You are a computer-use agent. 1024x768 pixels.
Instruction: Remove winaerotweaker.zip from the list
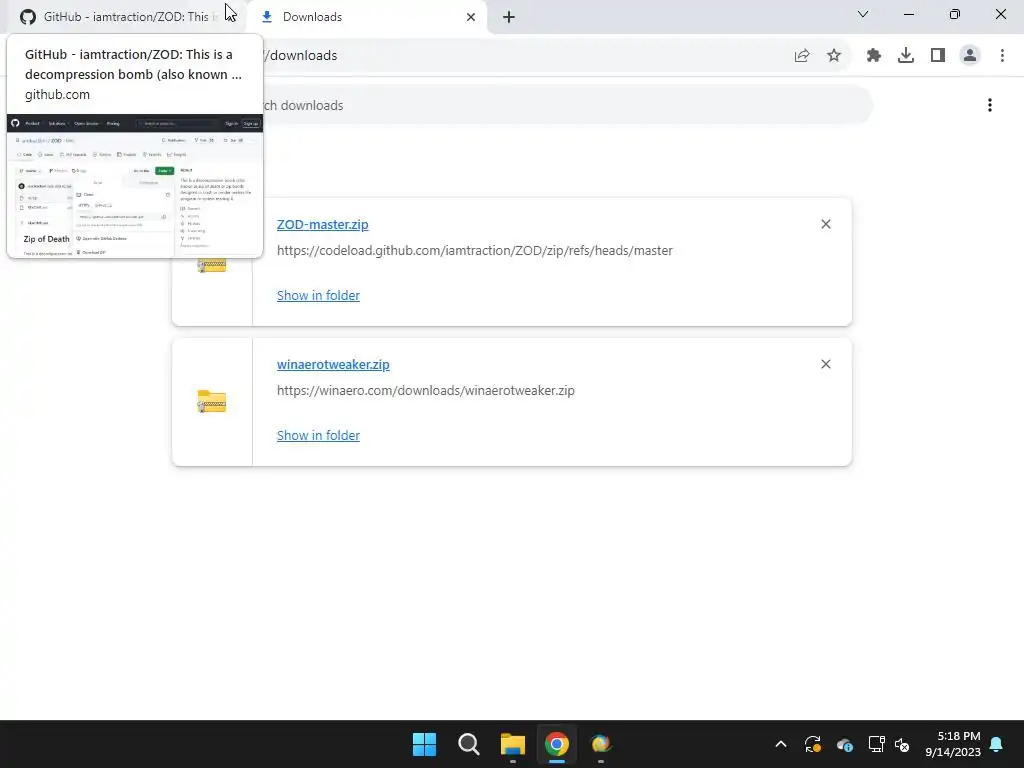coord(825,364)
